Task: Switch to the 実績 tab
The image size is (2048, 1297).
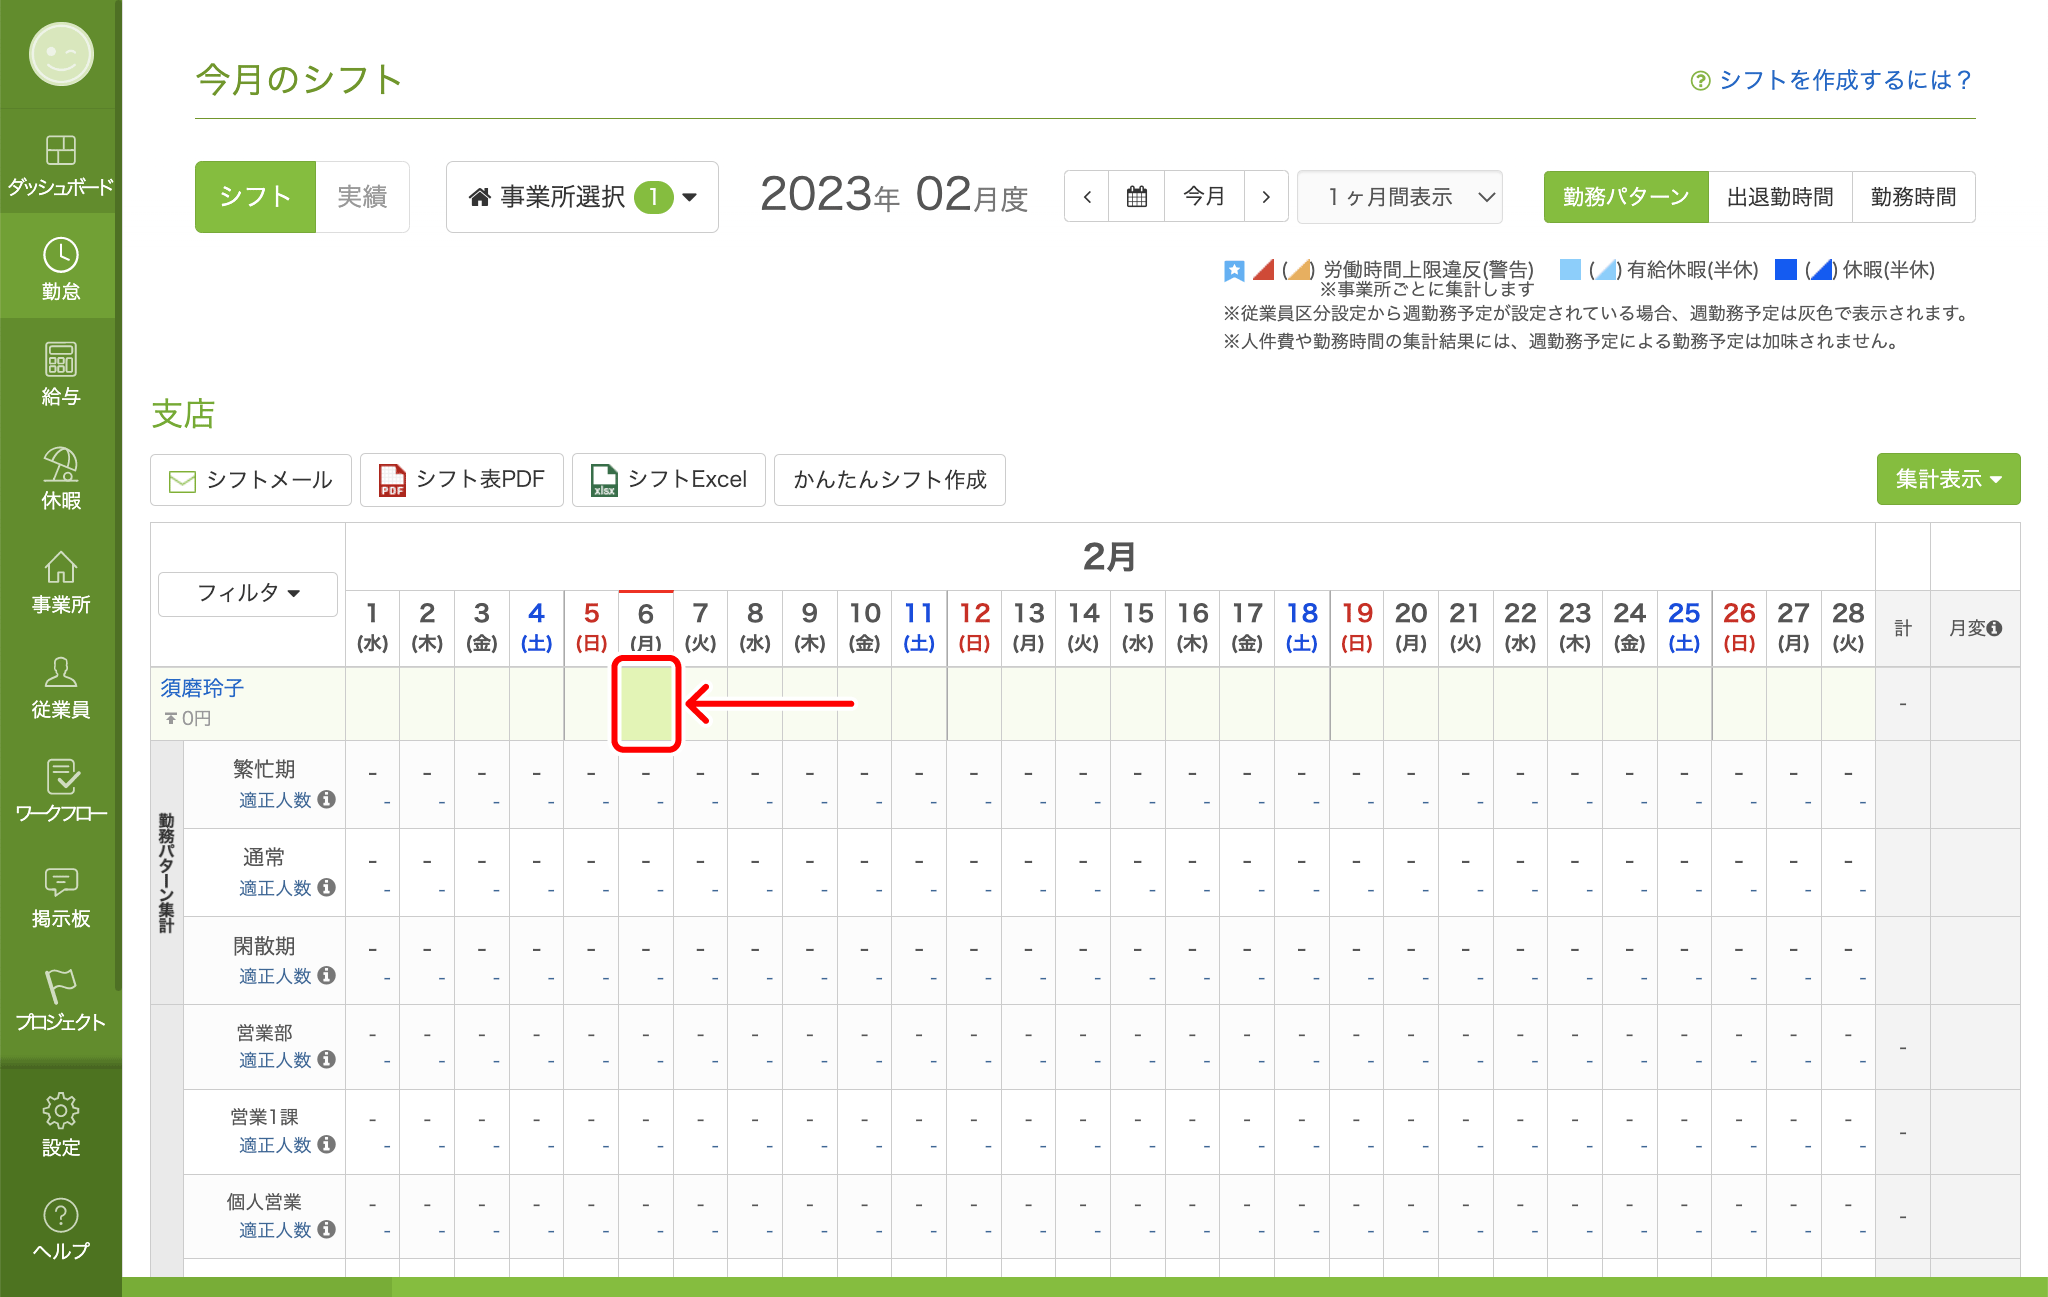Action: point(362,197)
